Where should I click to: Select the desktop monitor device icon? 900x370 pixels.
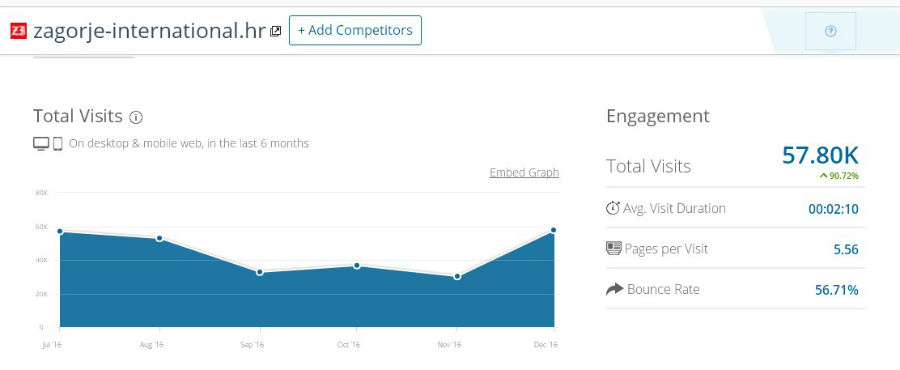(41, 143)
